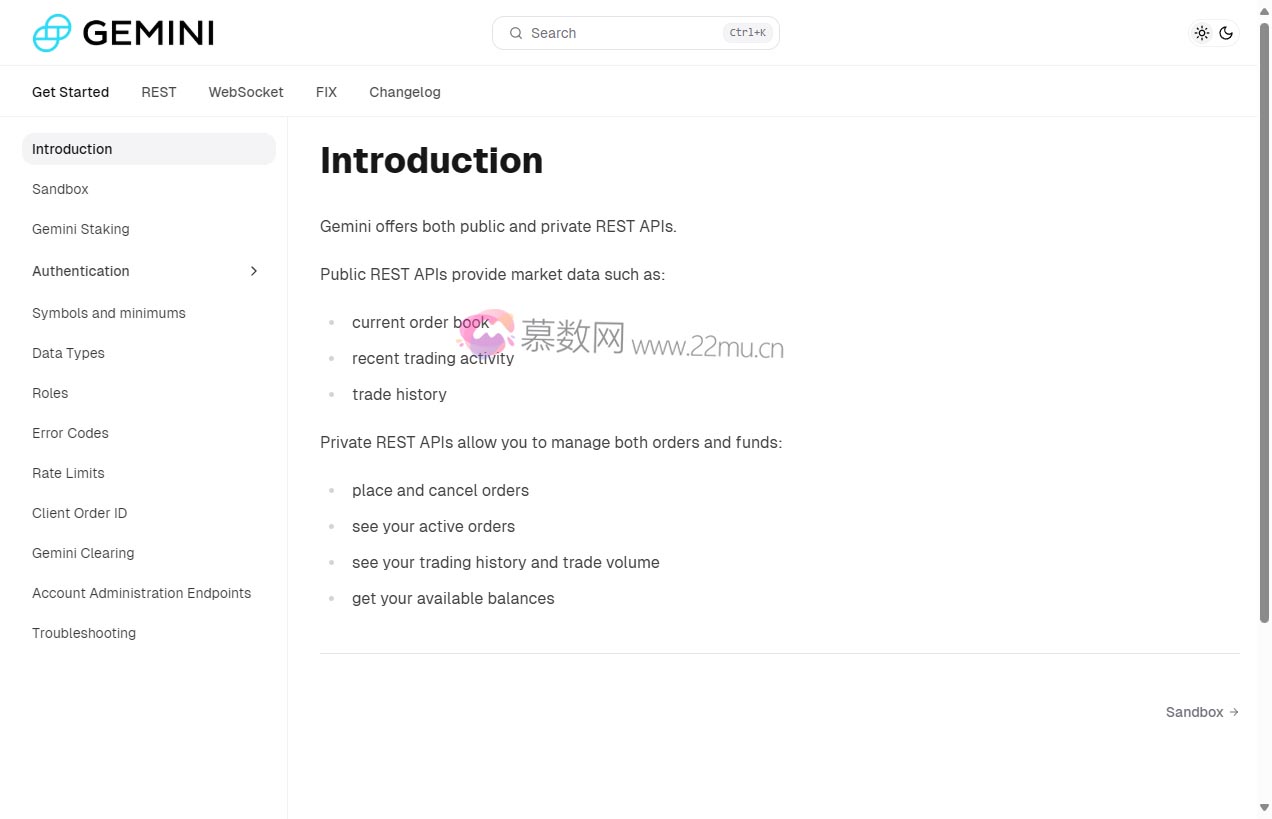
Task: Click the magnifying glass search icon
Action: [516, 33]
